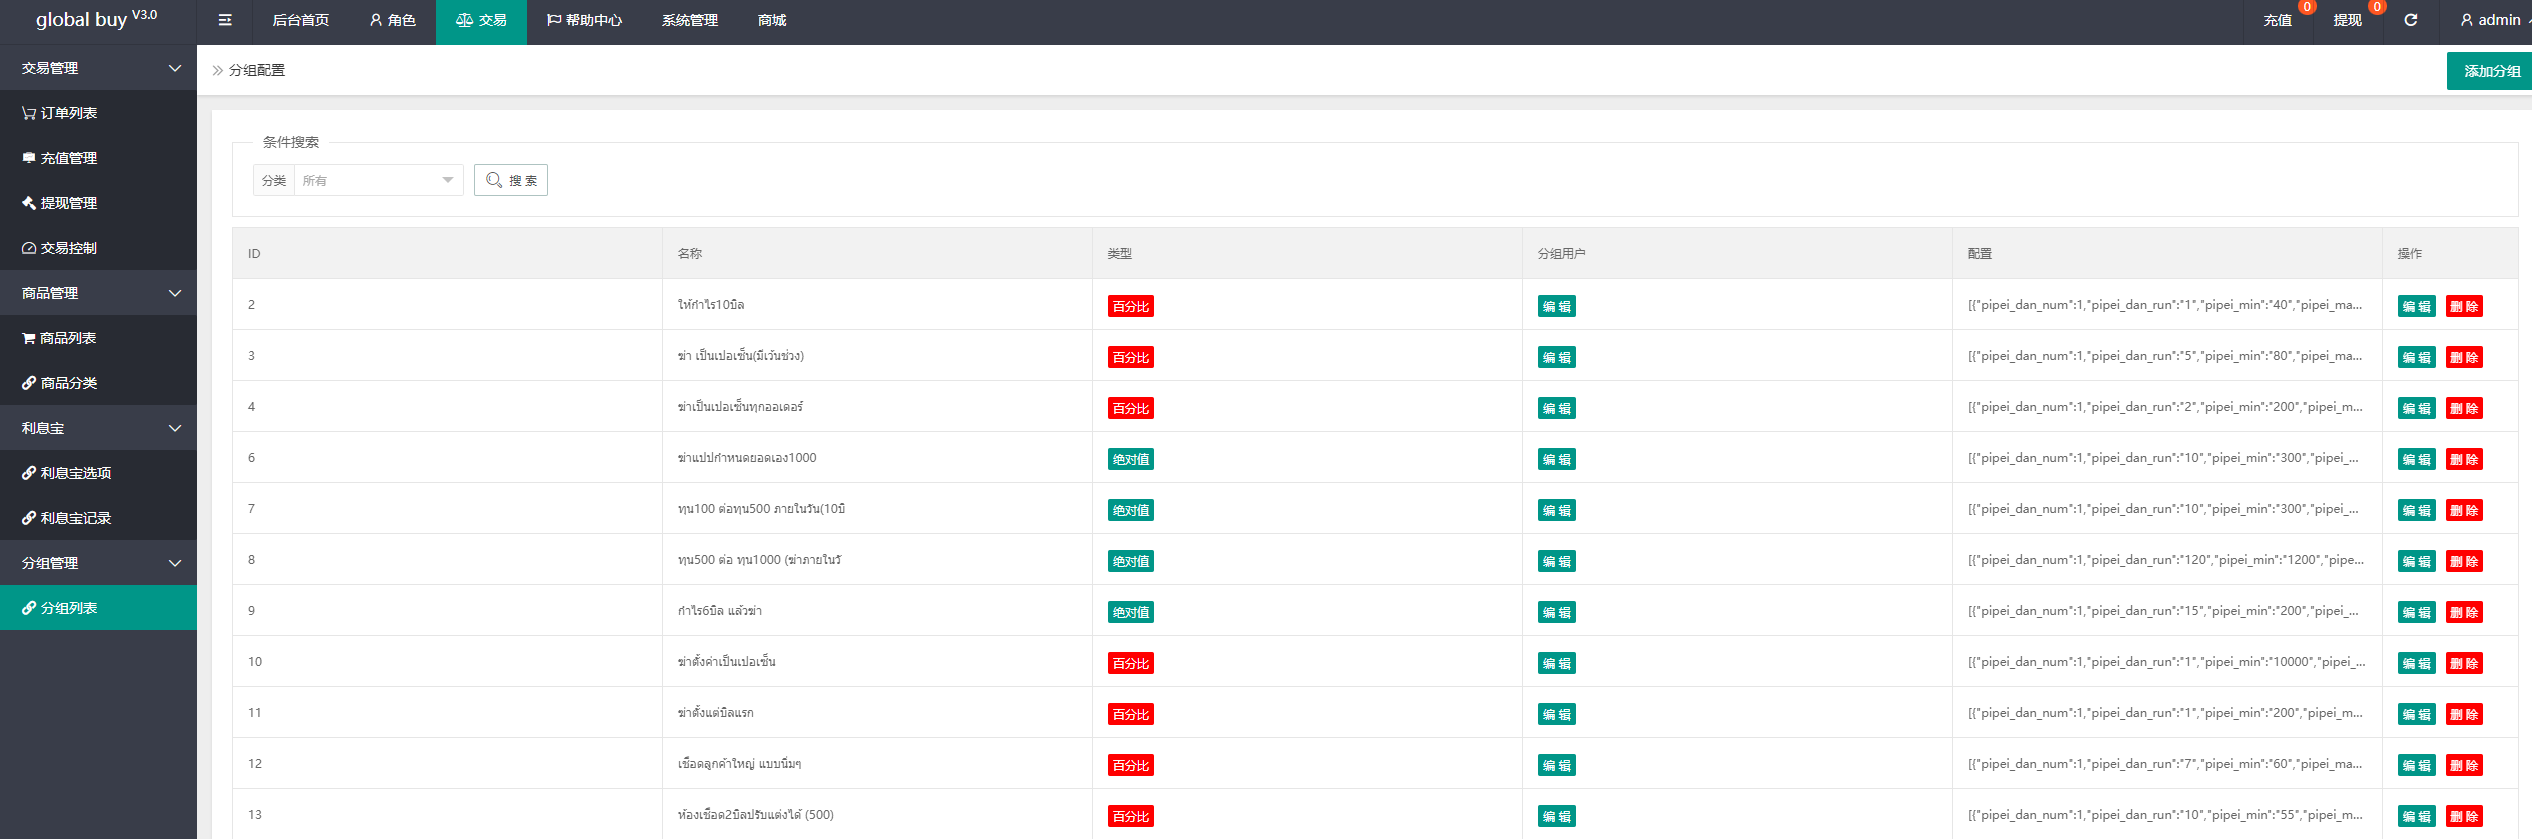2532x839 pixels.
Task: Click the 搜索 search button
Action: coord(511,180)
